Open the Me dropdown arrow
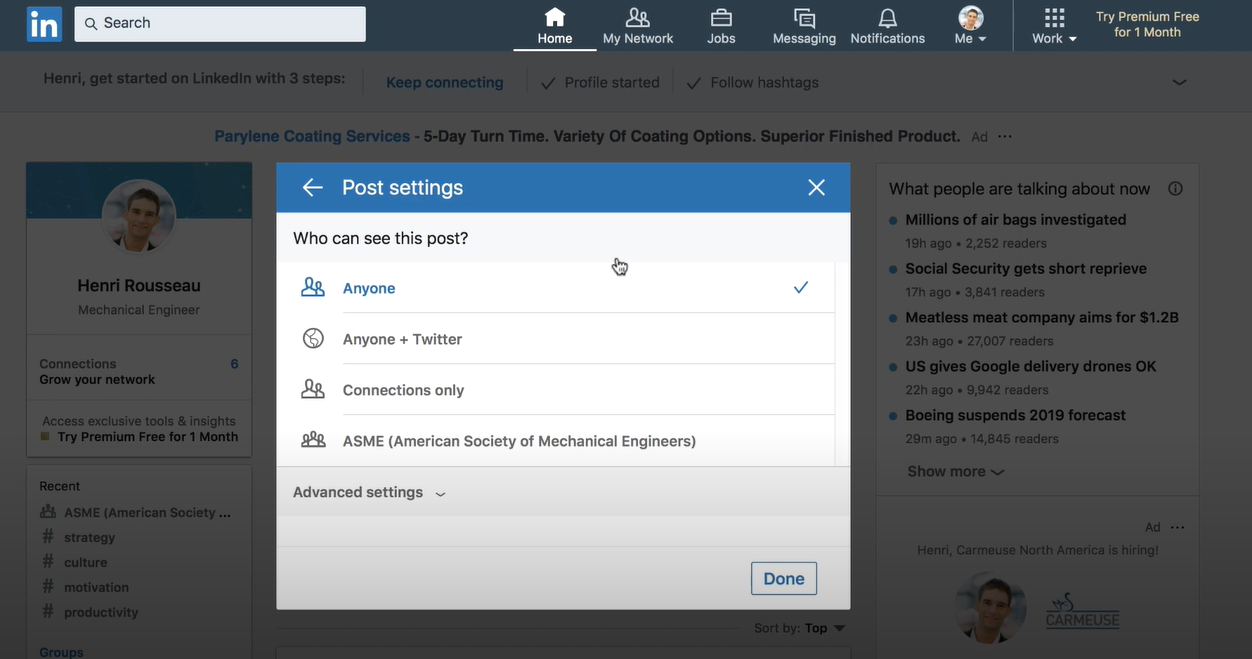Viewport: 1252px width, 659px height. (x=982, y=39)
